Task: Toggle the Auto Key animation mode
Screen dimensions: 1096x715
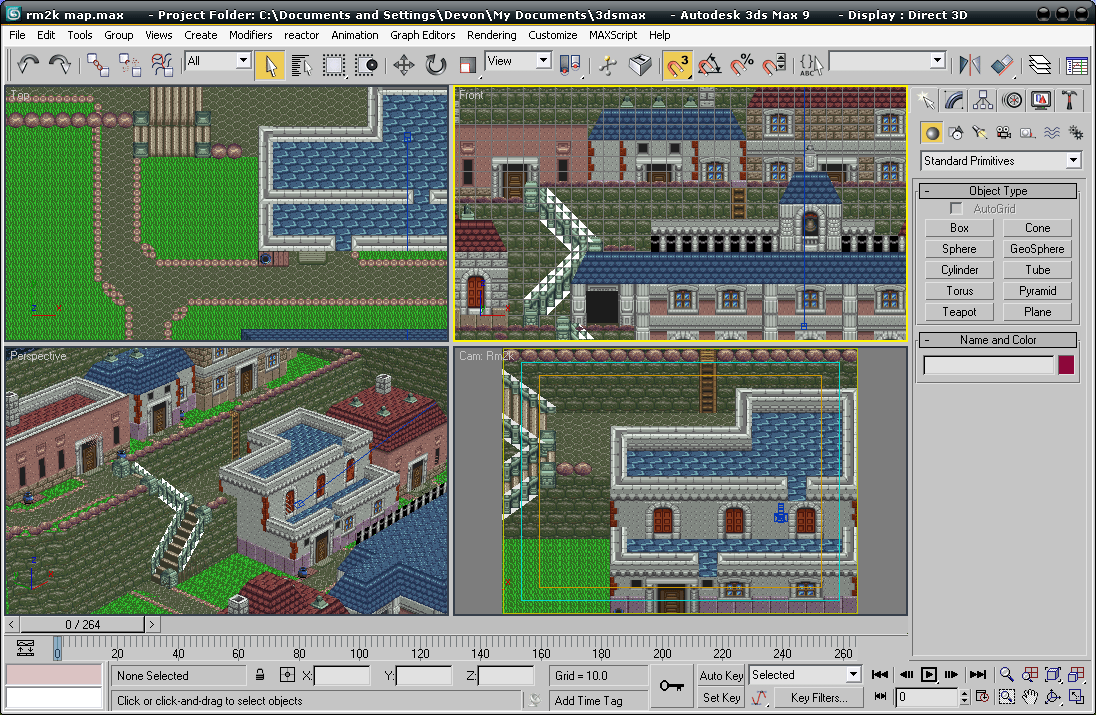Action: pos(721,676)
